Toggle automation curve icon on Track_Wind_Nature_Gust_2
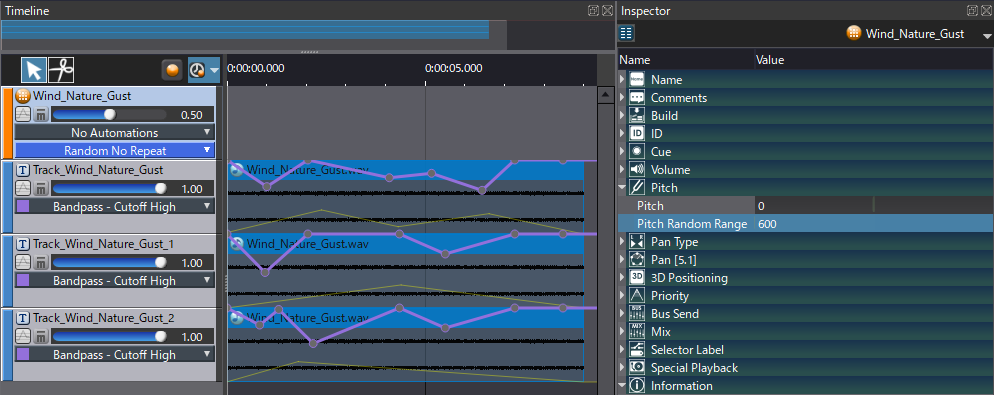Viewport: 994px width, 395px height. click(23, 336)
